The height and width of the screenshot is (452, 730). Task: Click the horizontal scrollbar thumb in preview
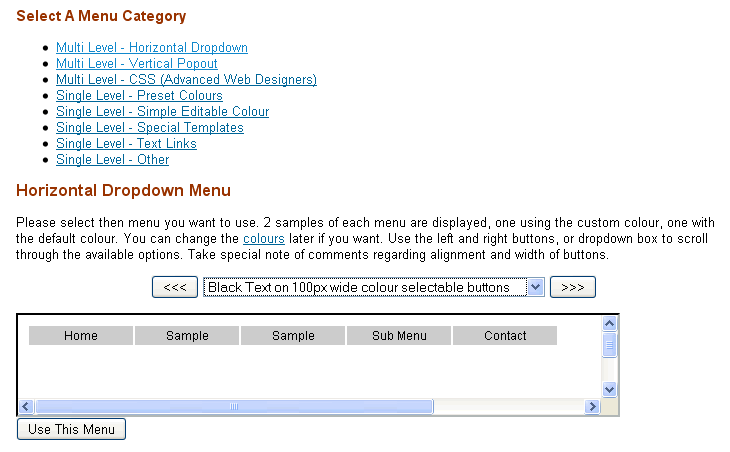pos(234,406)
